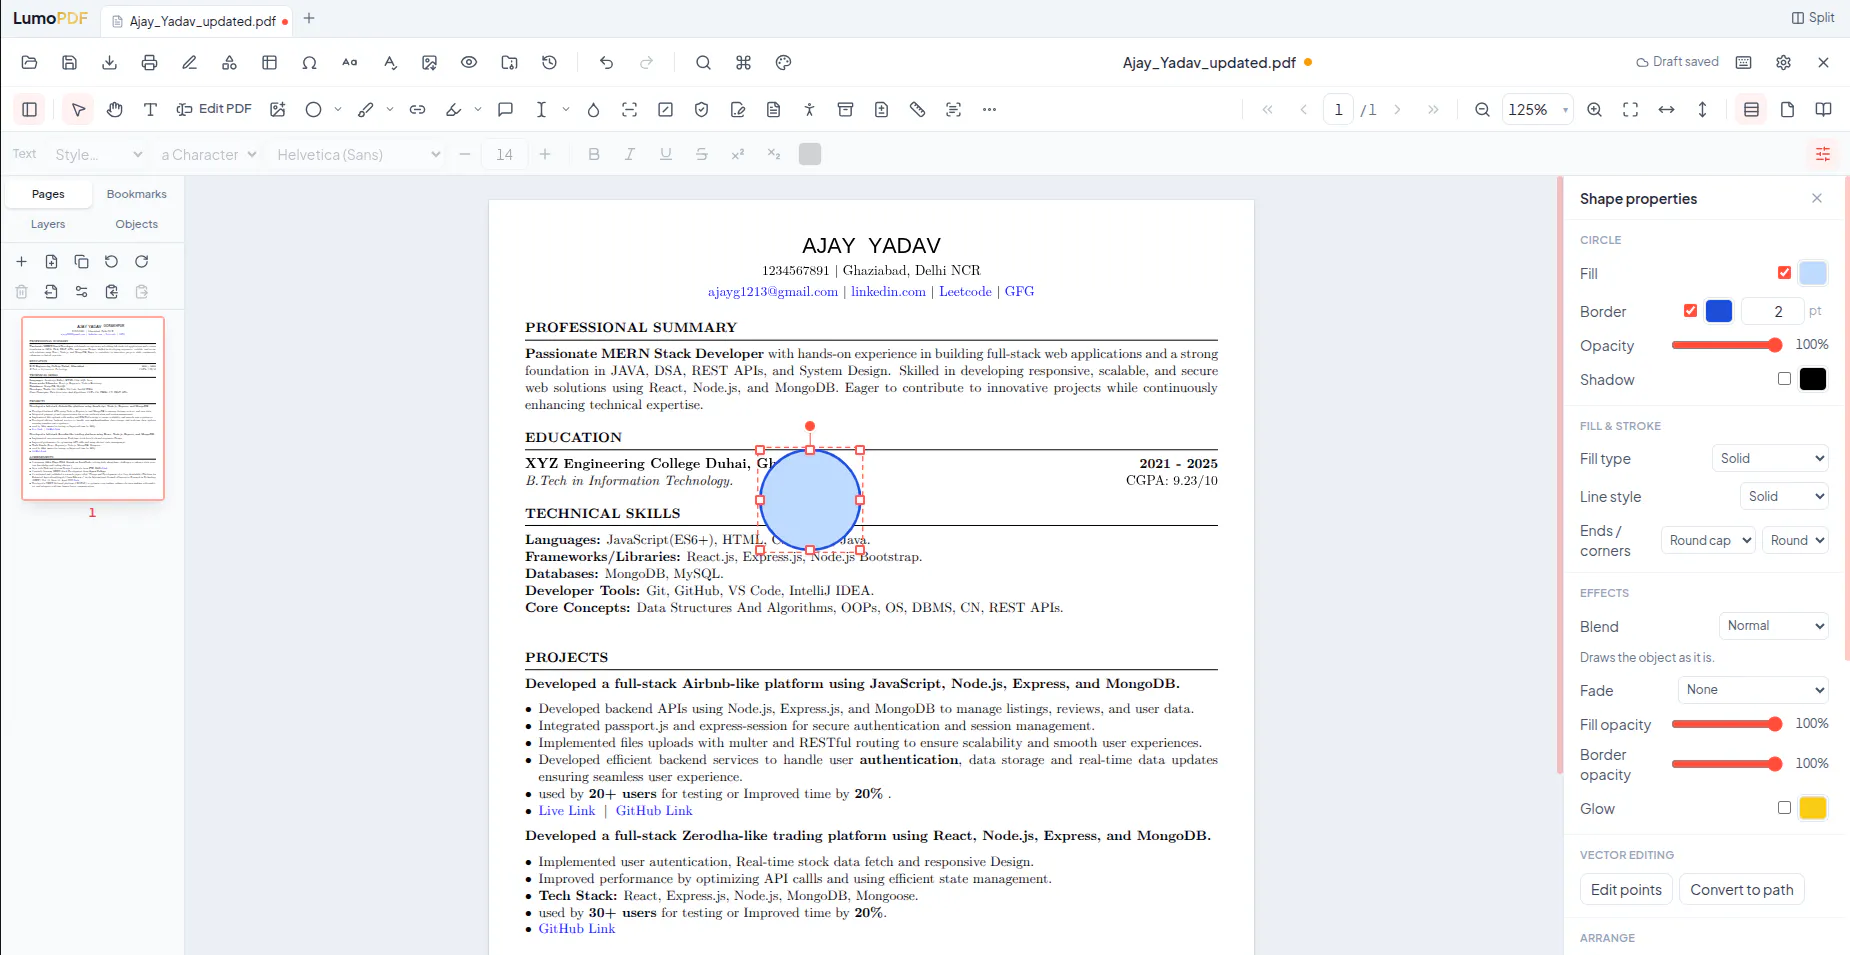Screen dimensions: 1850x955
Task: Open the Blend mode dropdown
Action: click(1774, 626)
